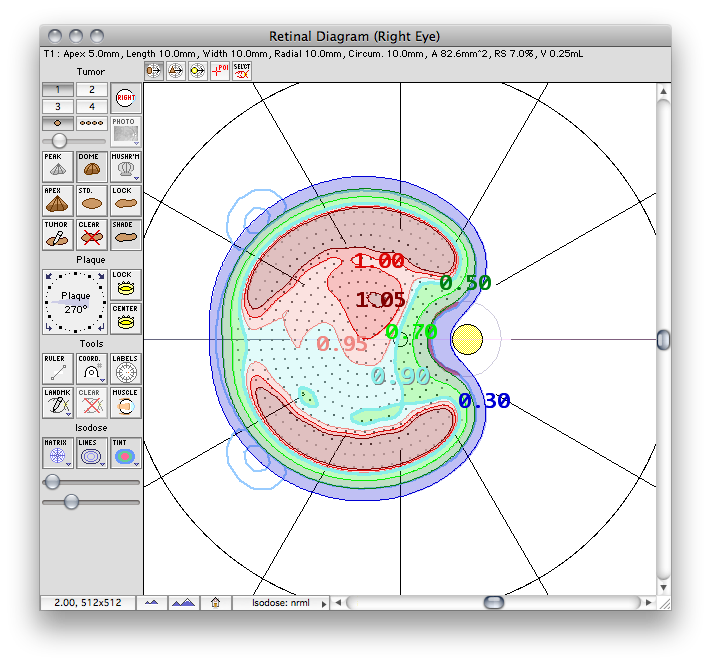The image size is (711, 665).
Task: Toggle tumor SHADE display
Action: pyautogui.click(x=126, y=234)
